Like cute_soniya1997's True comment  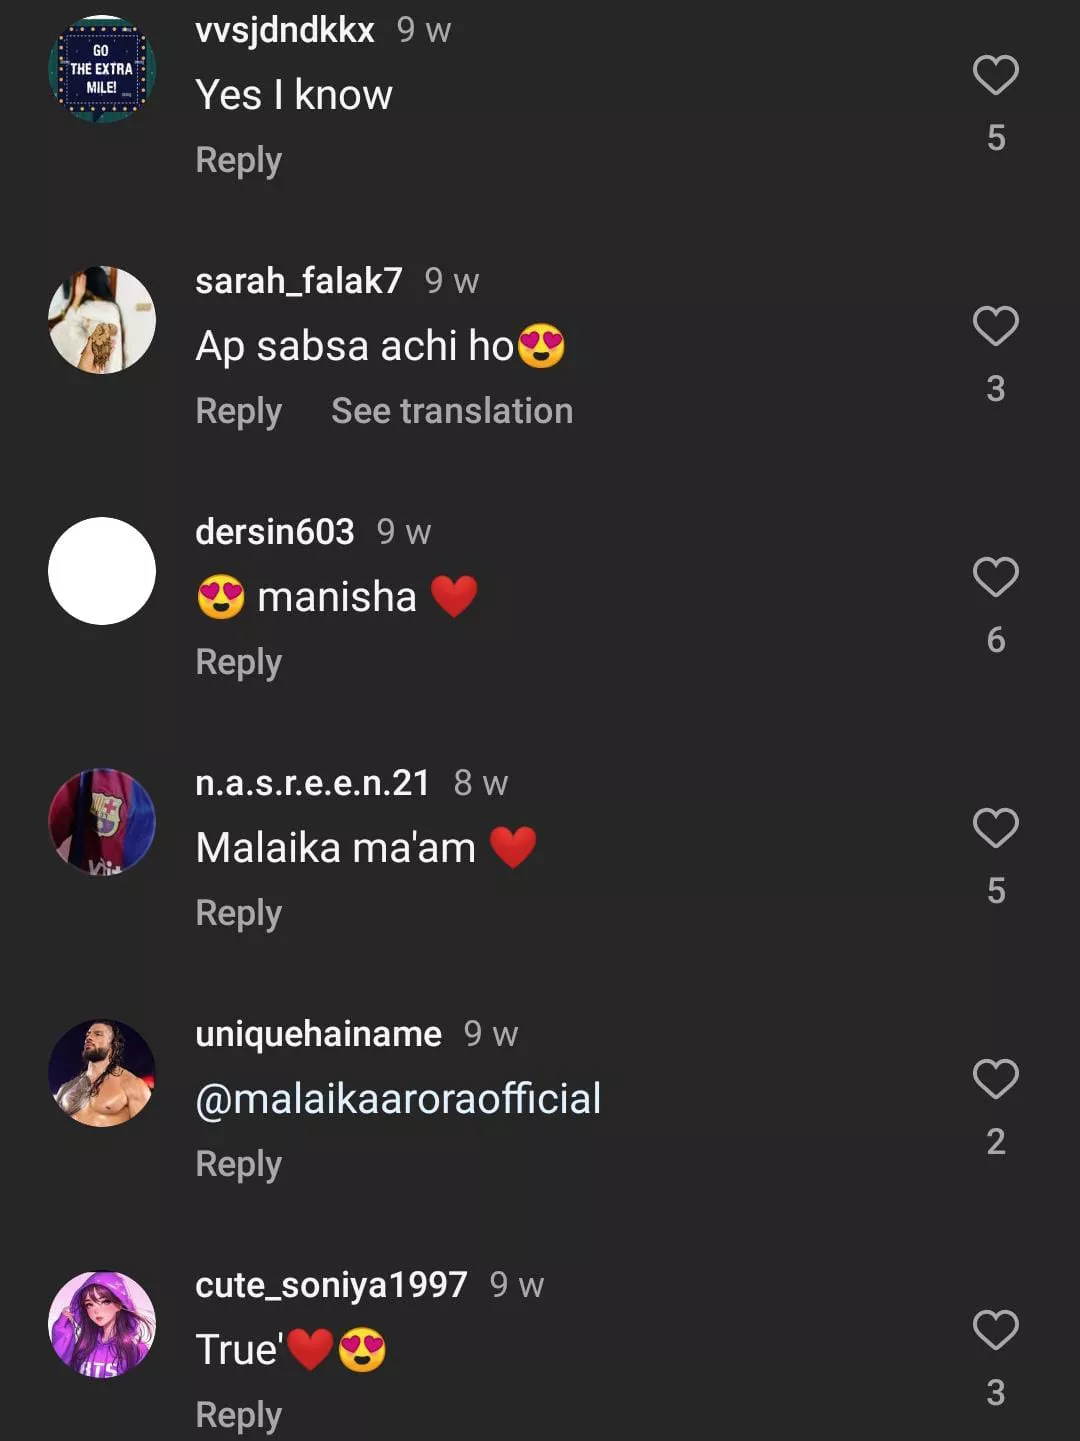click(995, 1331)
